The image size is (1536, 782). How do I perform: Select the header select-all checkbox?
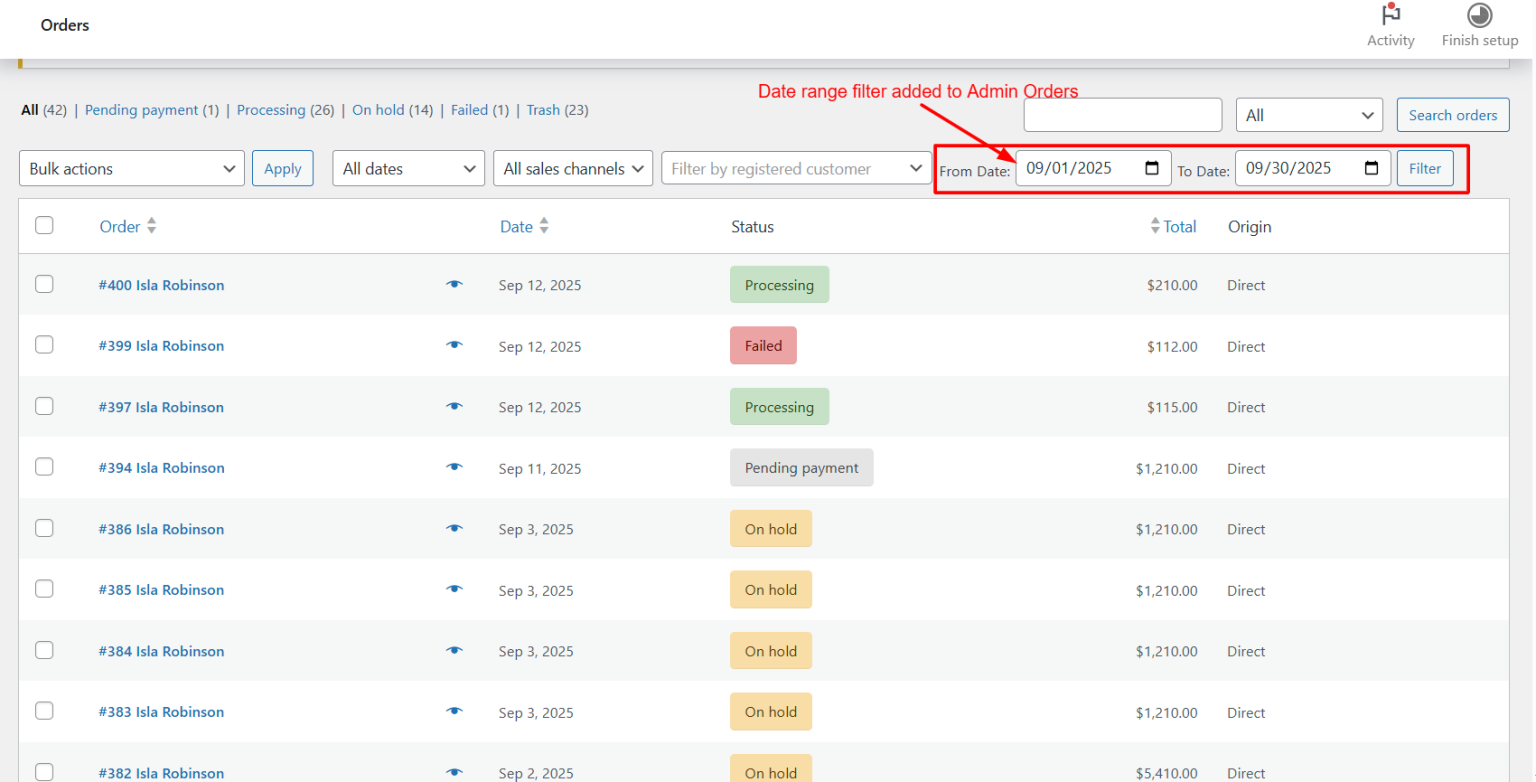click(x=44, y=225)
